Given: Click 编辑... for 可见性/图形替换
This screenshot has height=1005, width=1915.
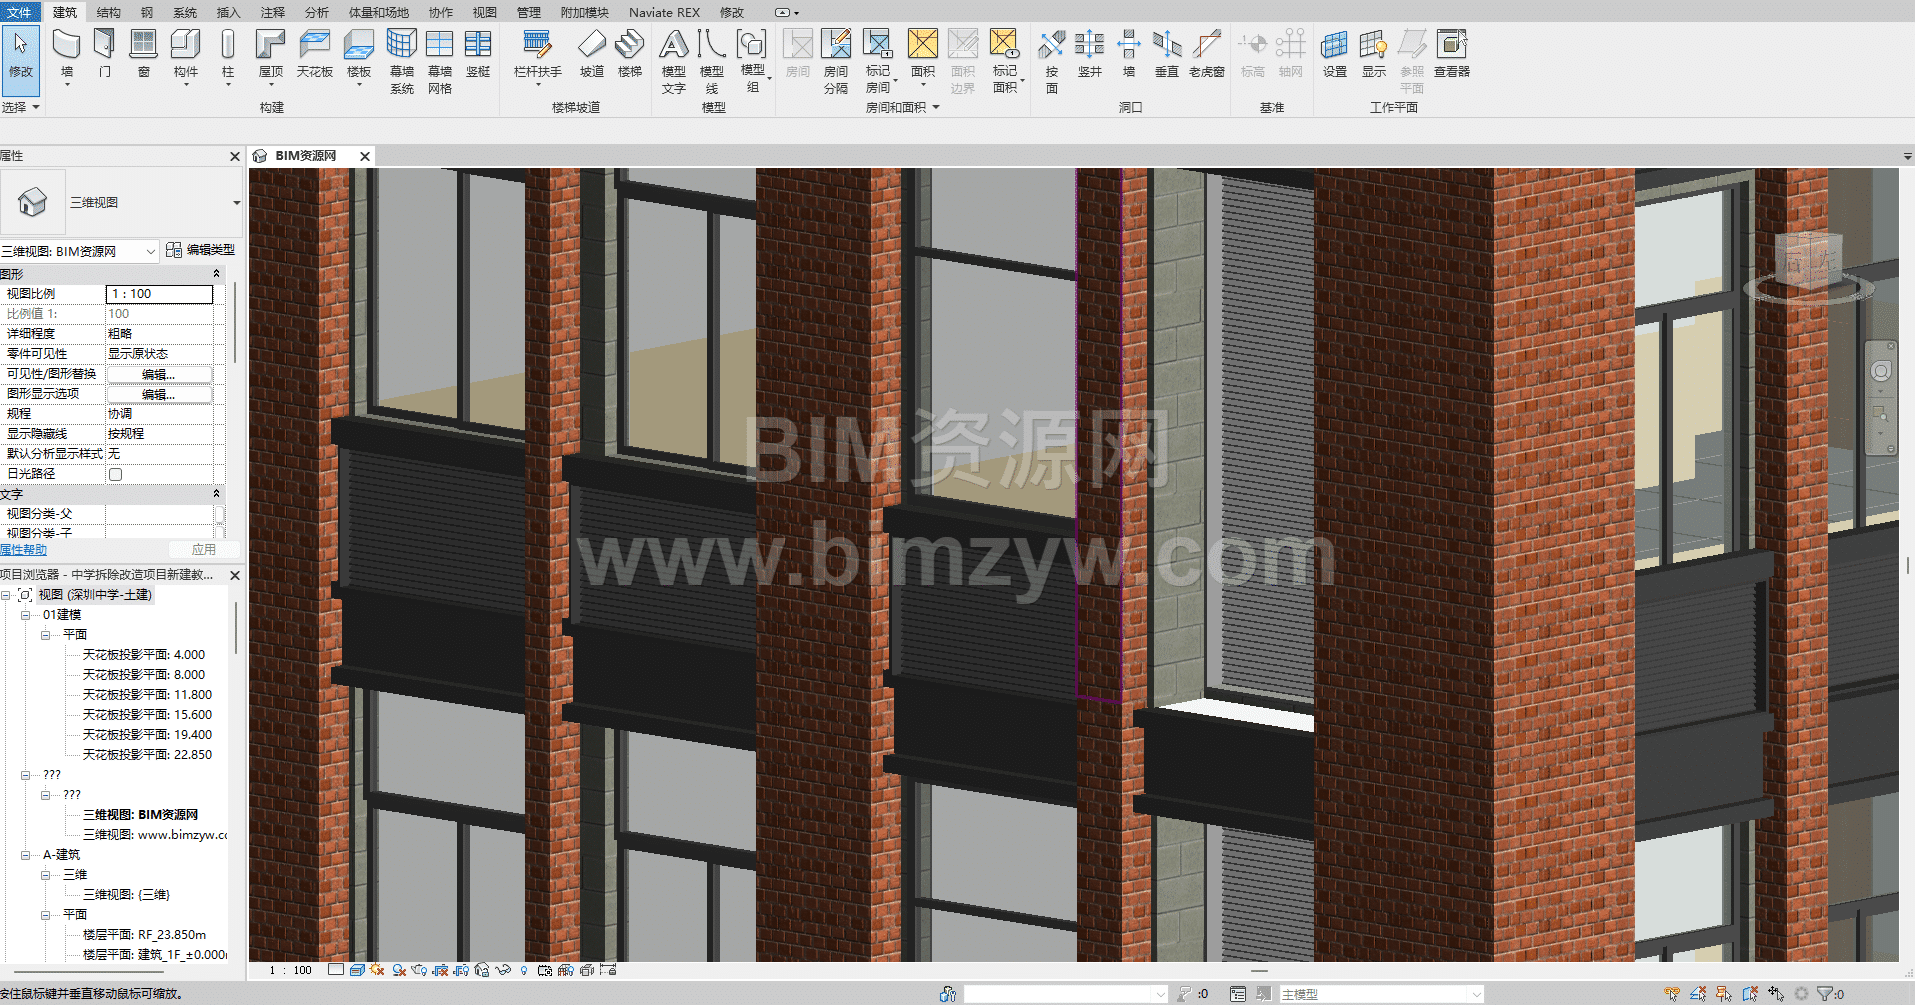Looking at the screenshot, I should tap(159, 374).
